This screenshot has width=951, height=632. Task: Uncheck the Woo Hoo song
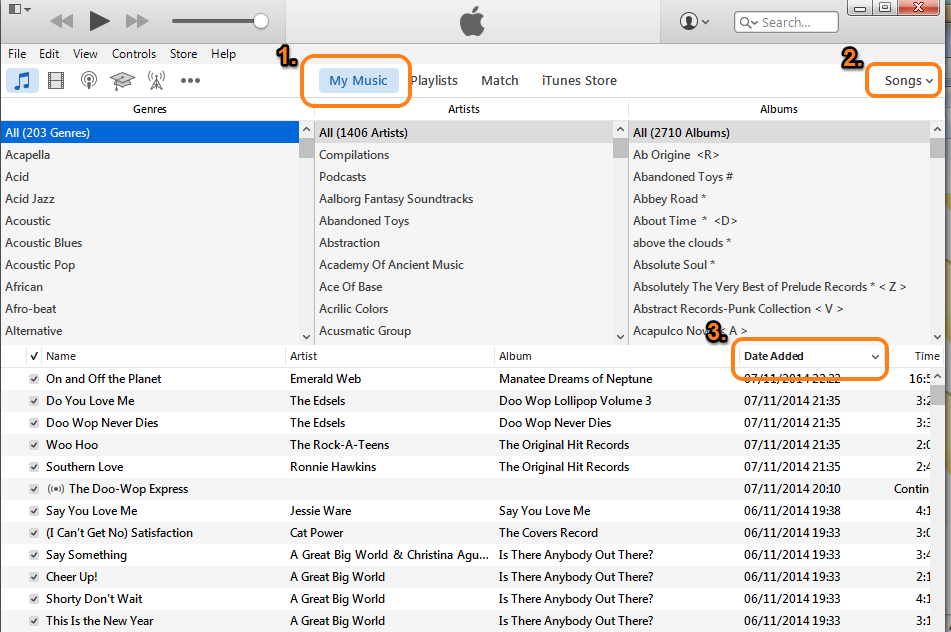point(34,445)
